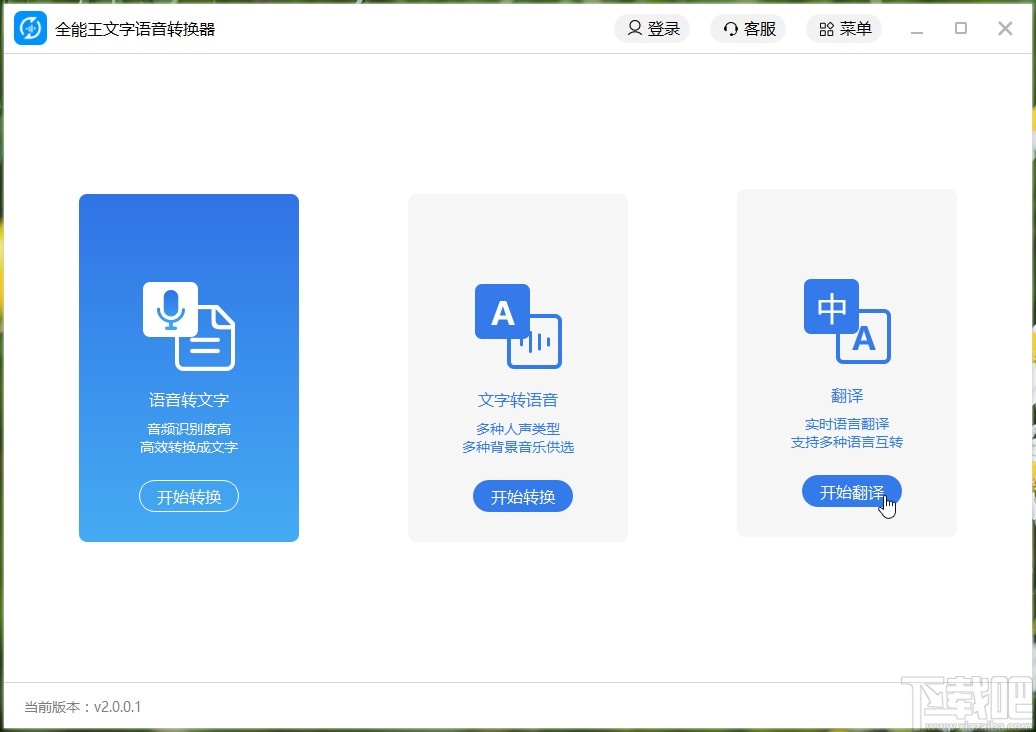The width and height of the screenshot is (1036, 732).
Task: Click the person icon next to 登录
Action: [x=634, y=28]
